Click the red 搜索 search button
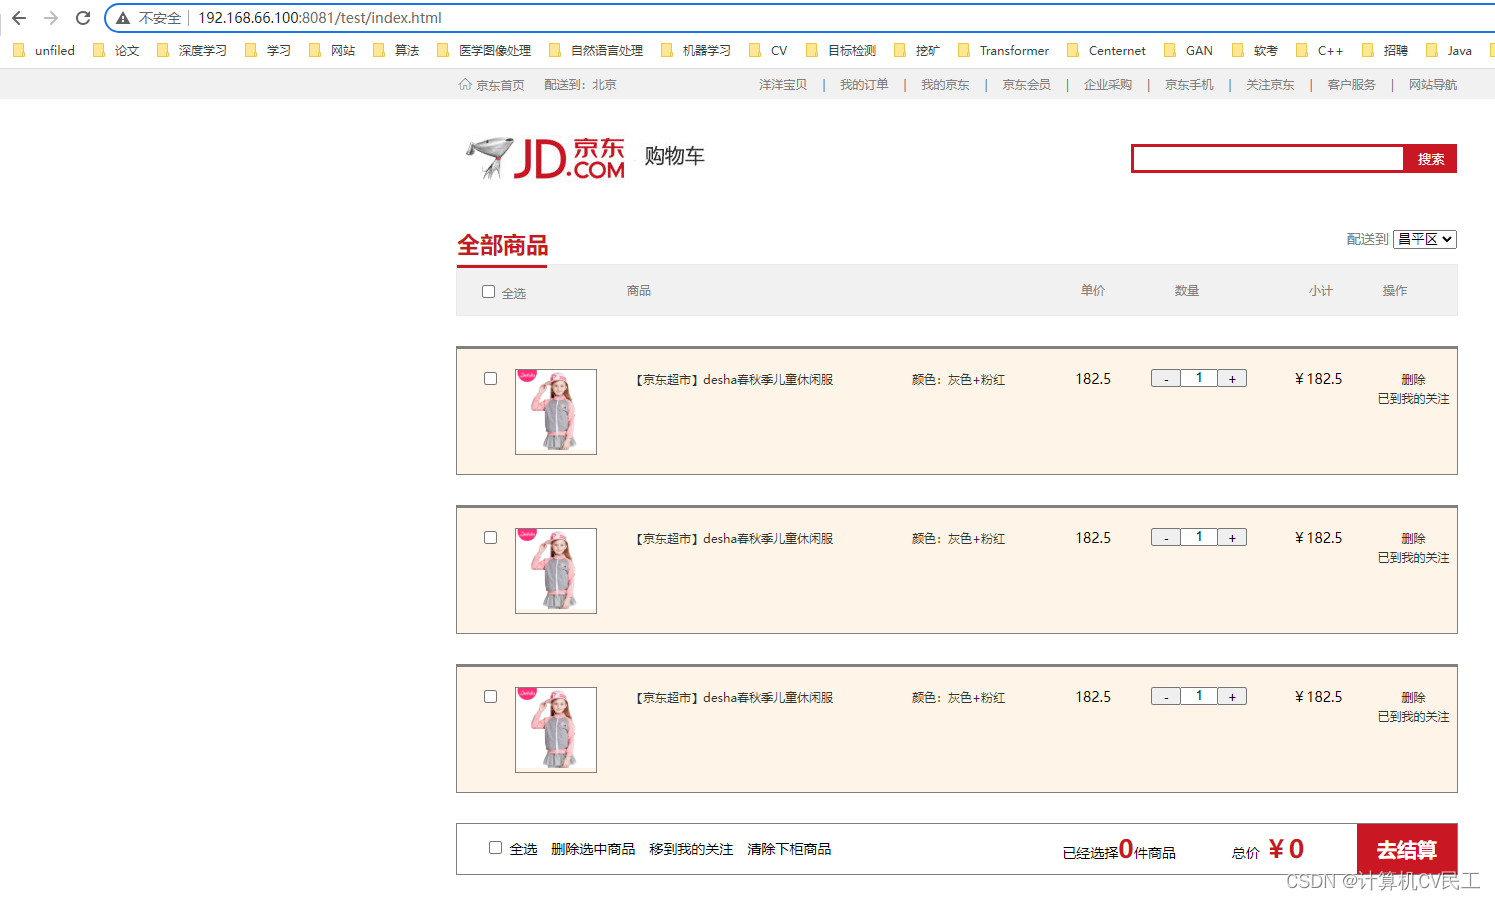This screenshot has height=900, width=1495. (x=1430, y=159)
